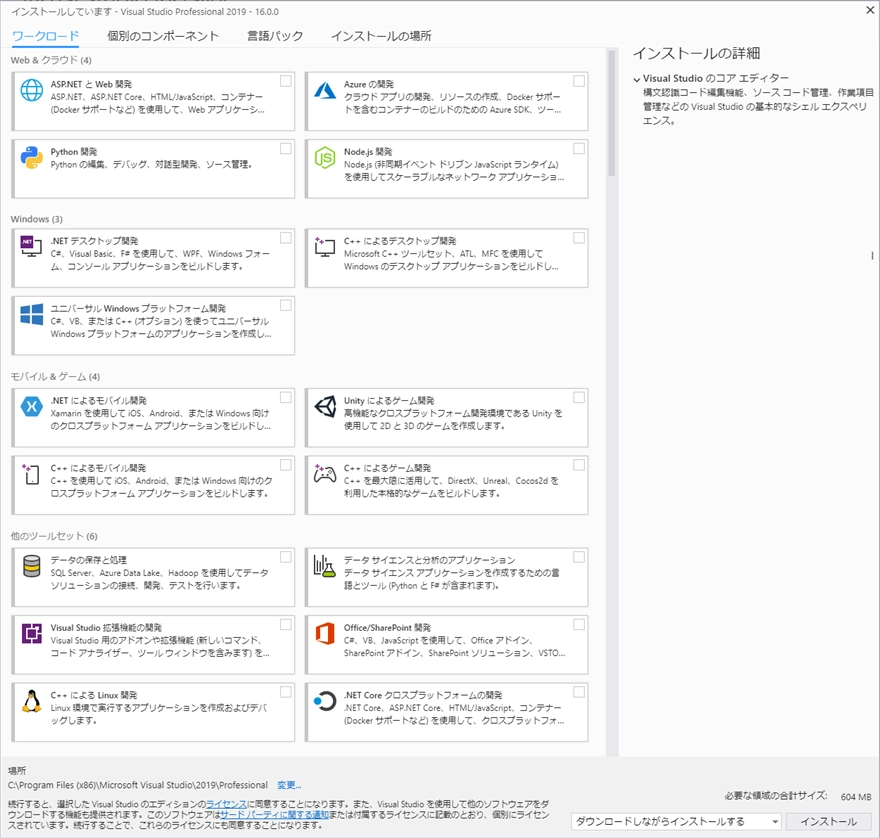Click the インストールの詳細 heading
Viewport: 880px width, 838px height.
point(696,53)
